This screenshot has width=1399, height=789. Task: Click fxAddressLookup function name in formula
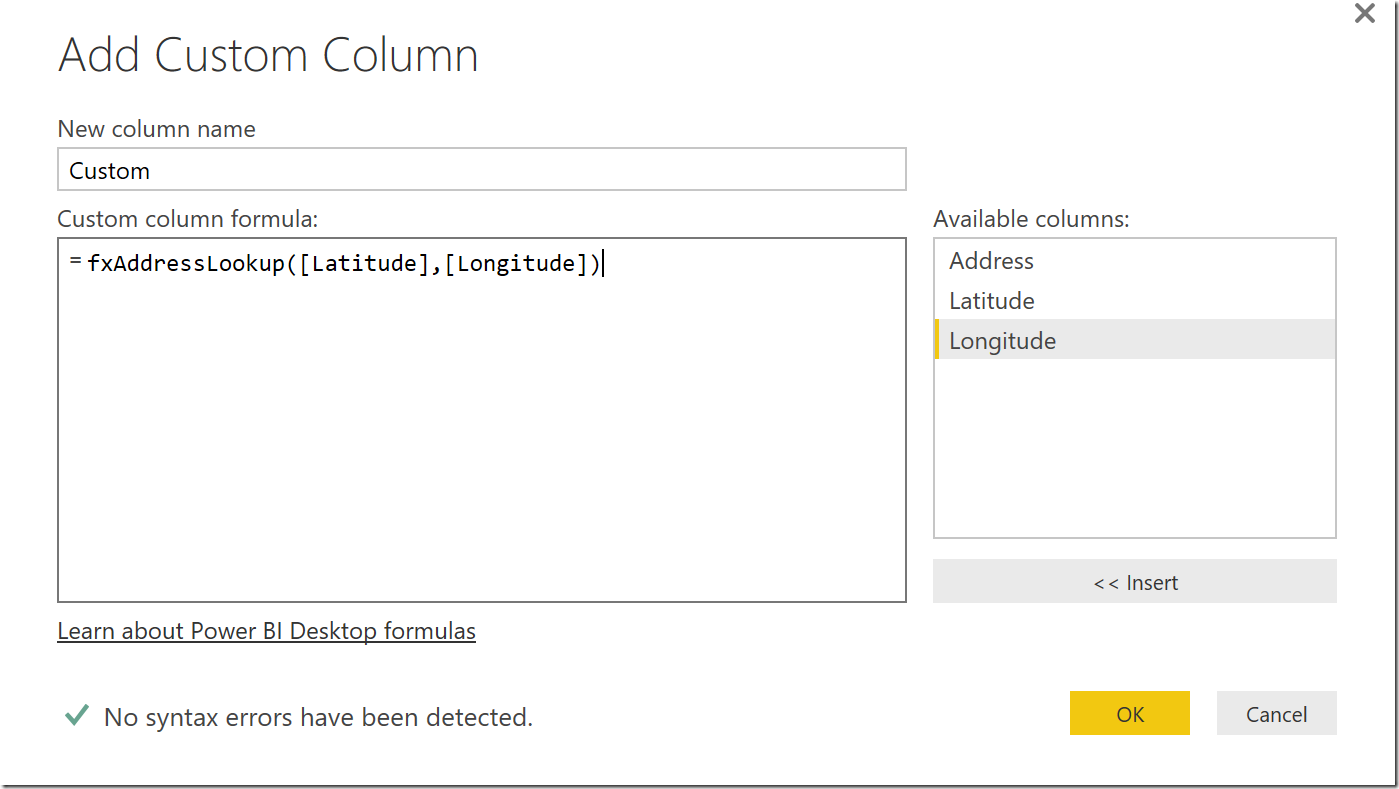(x=186, y=264)
